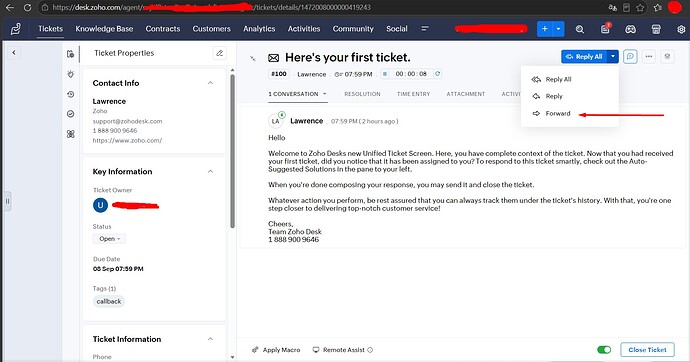Open the Reply All dropdown arrow
The height and width of the screenshot is (362, 690).
(613, 57)
